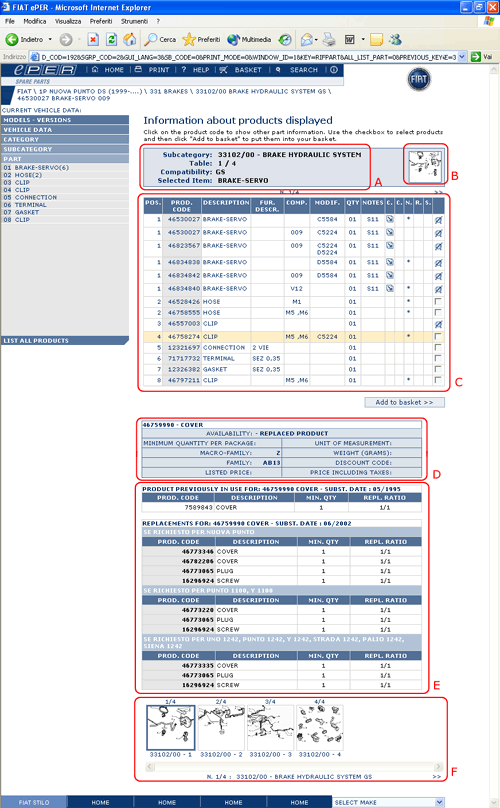The height and width of the screenshot is (808, 500).
Task: Stop page loading with red X icon
Action: [93, 40]
